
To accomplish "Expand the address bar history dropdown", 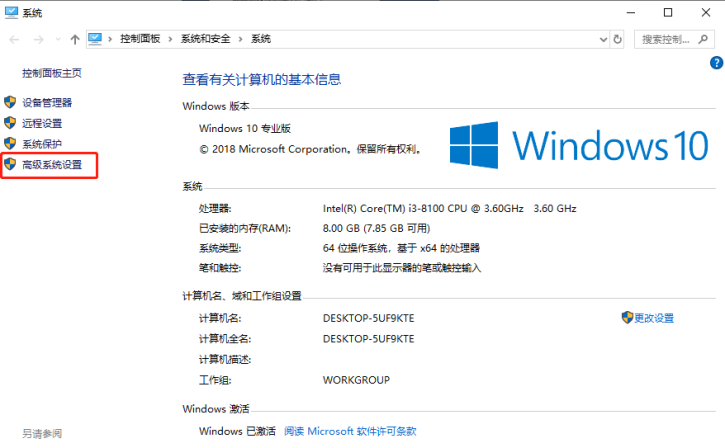I will tap(601, 39).
